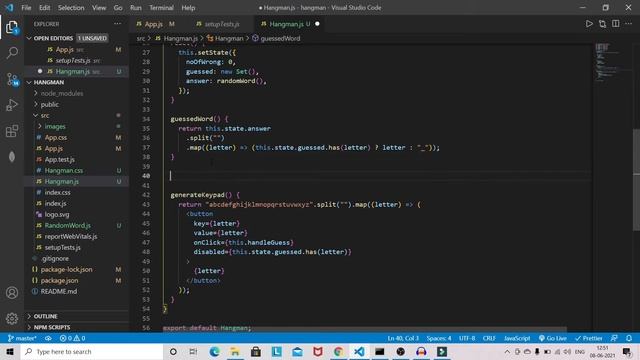Split the editor to the right

coord(616,24)
